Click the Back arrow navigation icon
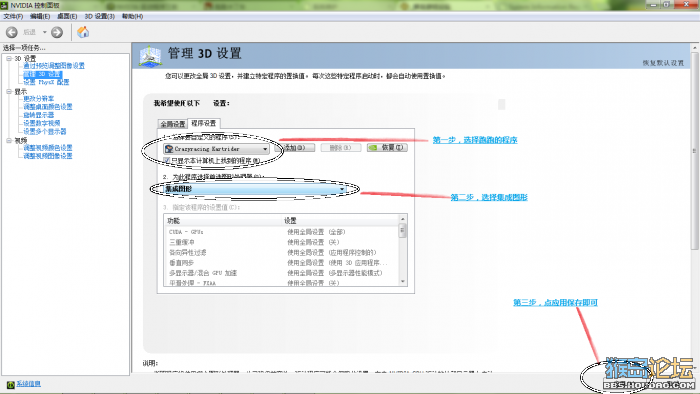 click(12, 32)
